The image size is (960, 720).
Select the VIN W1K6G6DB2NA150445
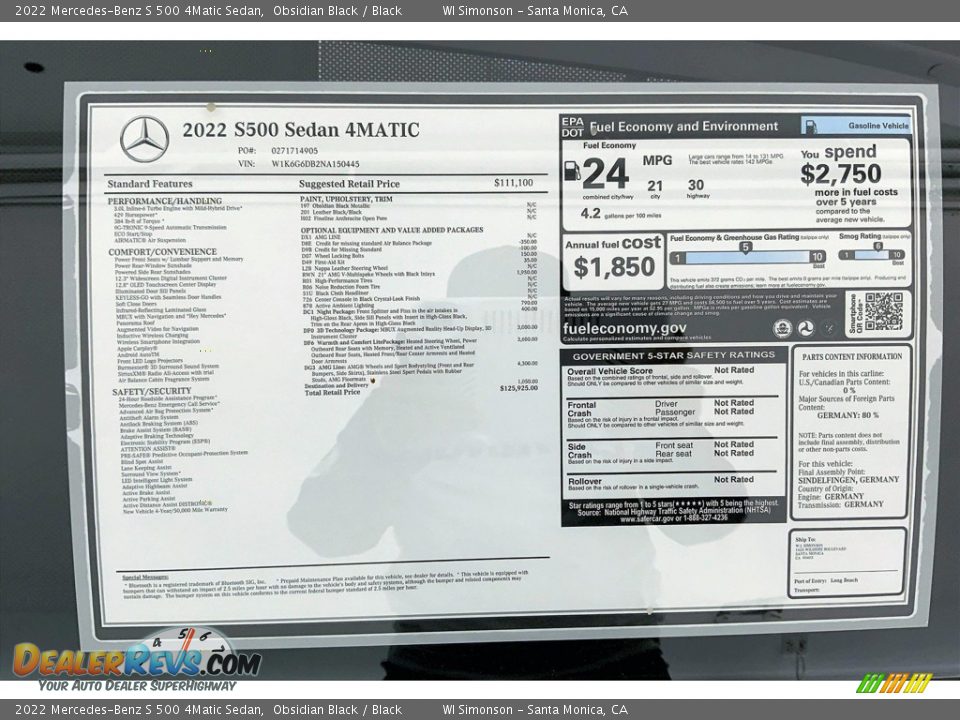315,164
